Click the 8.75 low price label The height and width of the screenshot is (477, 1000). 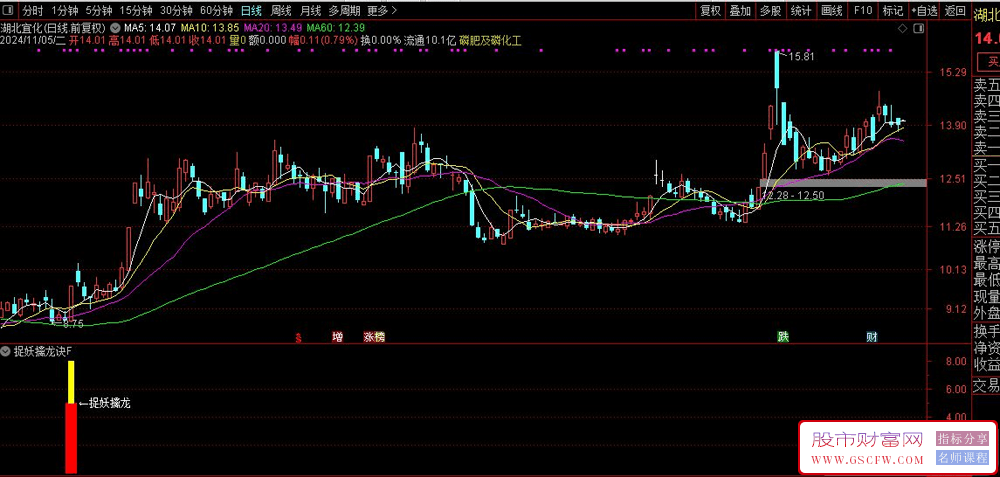coord(73,323)
